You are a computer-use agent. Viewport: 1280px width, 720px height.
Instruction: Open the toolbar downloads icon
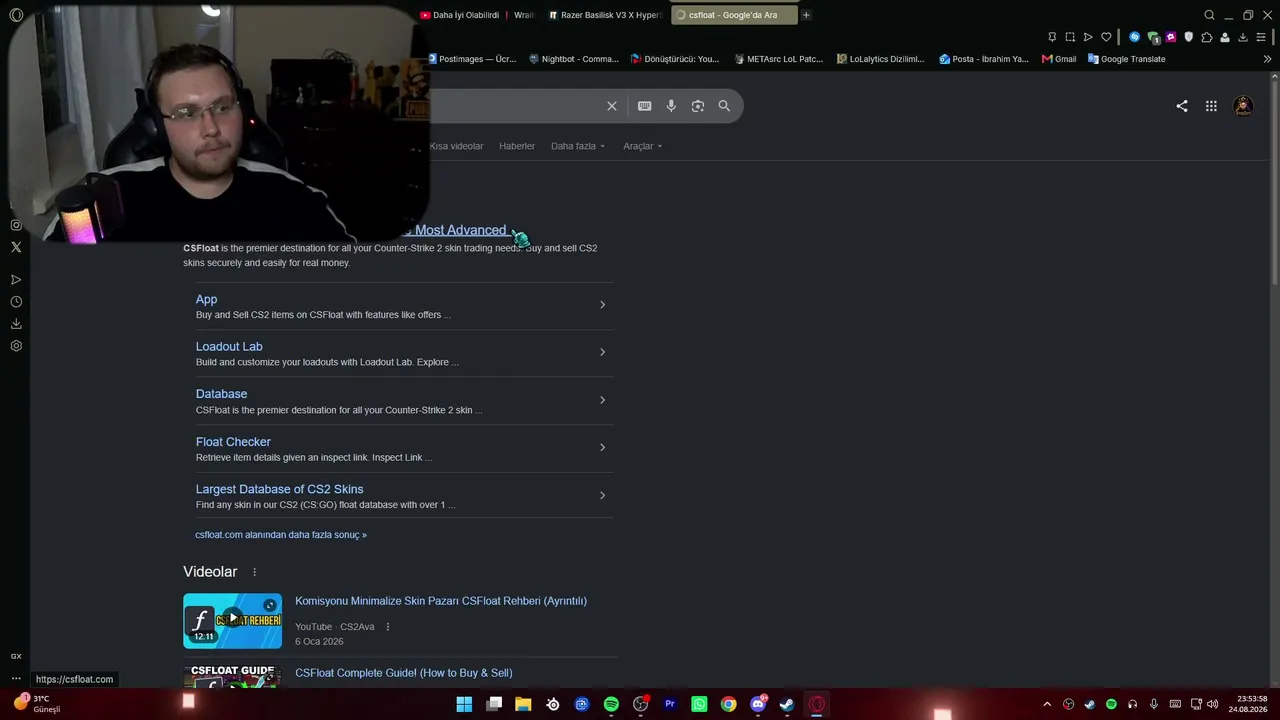[x=1243, y=37]
